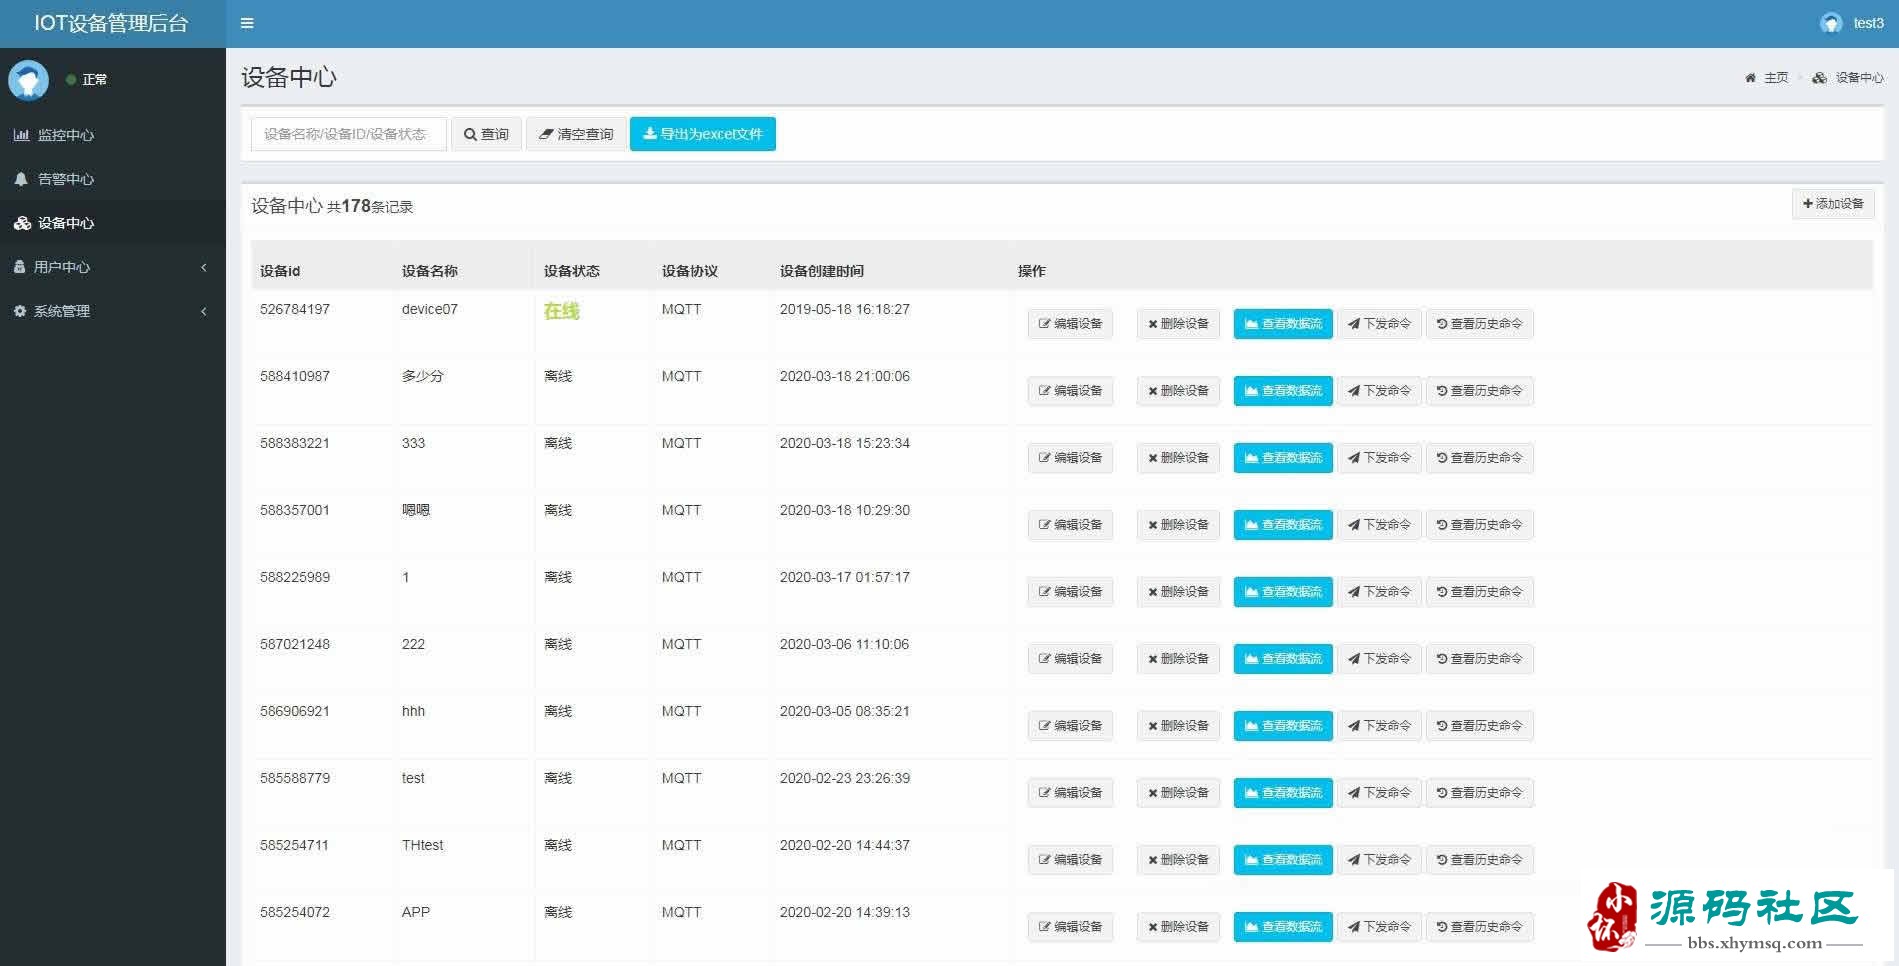Image resolution: width=1899 pixels, height=966 pixels.
Task: Click the IOT设备管理后台 logo title
Action: pos(111,23)
